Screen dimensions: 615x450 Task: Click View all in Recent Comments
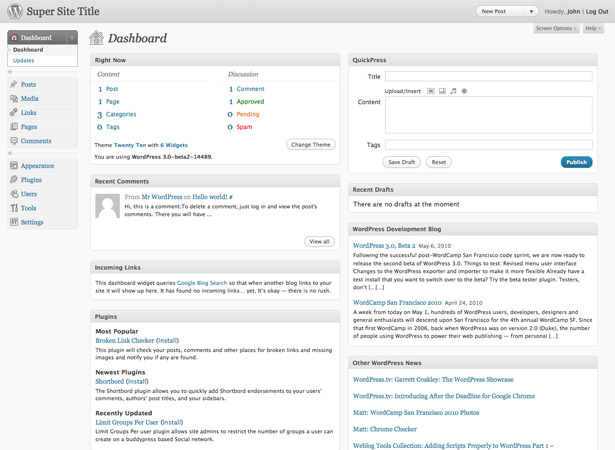tap(319, 241)
